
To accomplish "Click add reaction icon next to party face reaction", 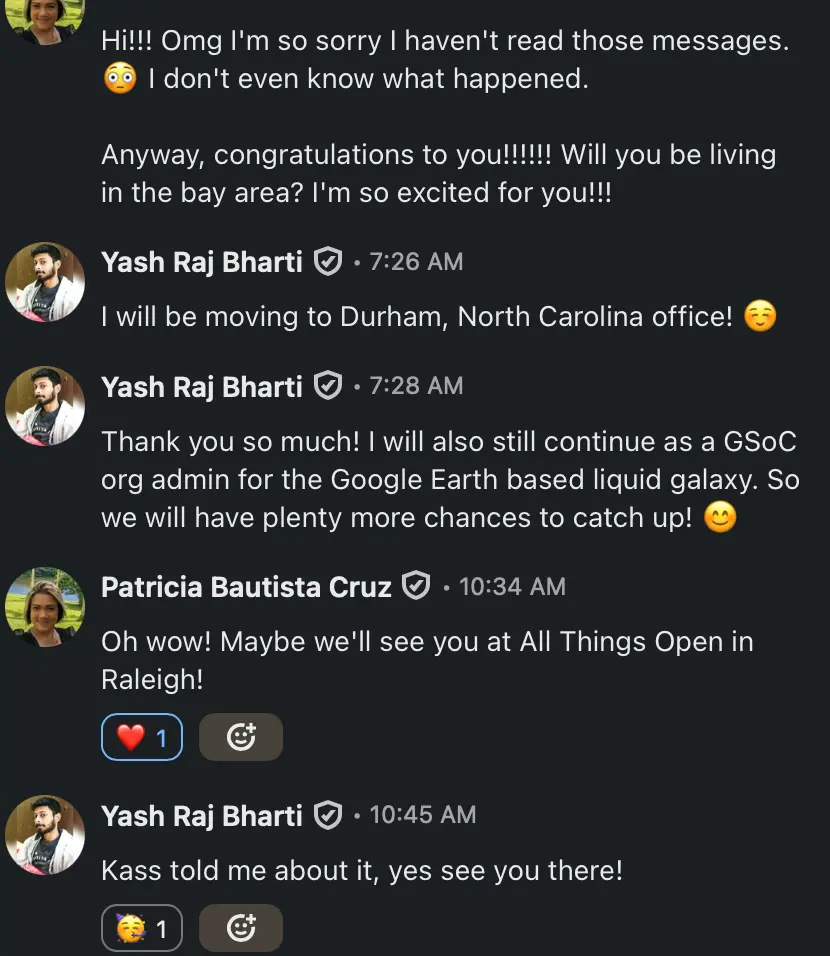I will coord(241,929).
